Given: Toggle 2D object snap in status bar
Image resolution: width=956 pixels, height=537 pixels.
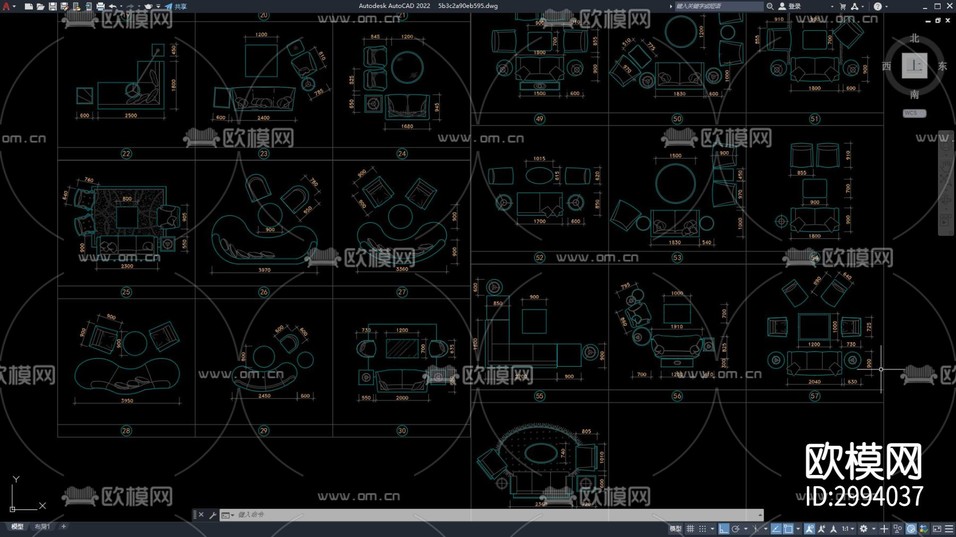Looking at the screenshot, I should [788, 528].
